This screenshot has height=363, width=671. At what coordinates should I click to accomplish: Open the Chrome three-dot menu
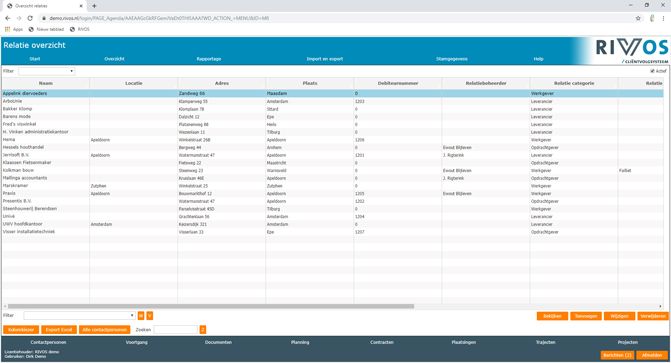click(663, 18)
